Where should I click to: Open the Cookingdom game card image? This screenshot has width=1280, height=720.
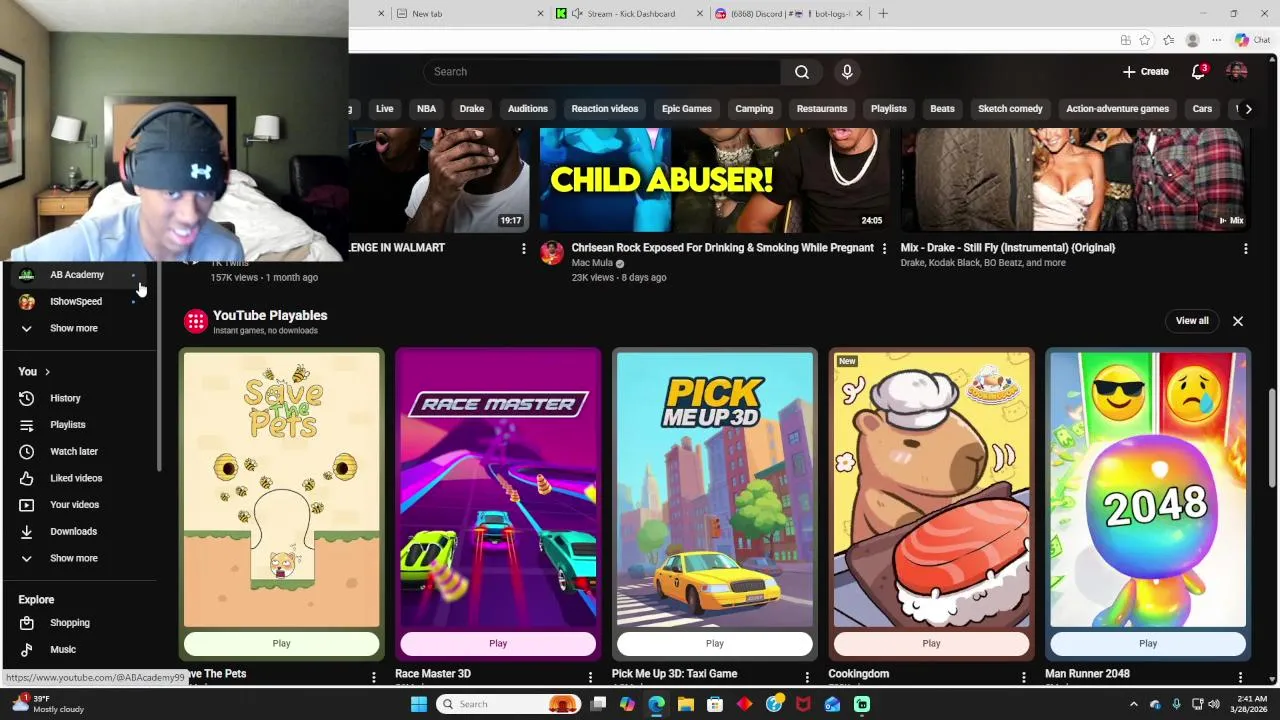point(931,489)
